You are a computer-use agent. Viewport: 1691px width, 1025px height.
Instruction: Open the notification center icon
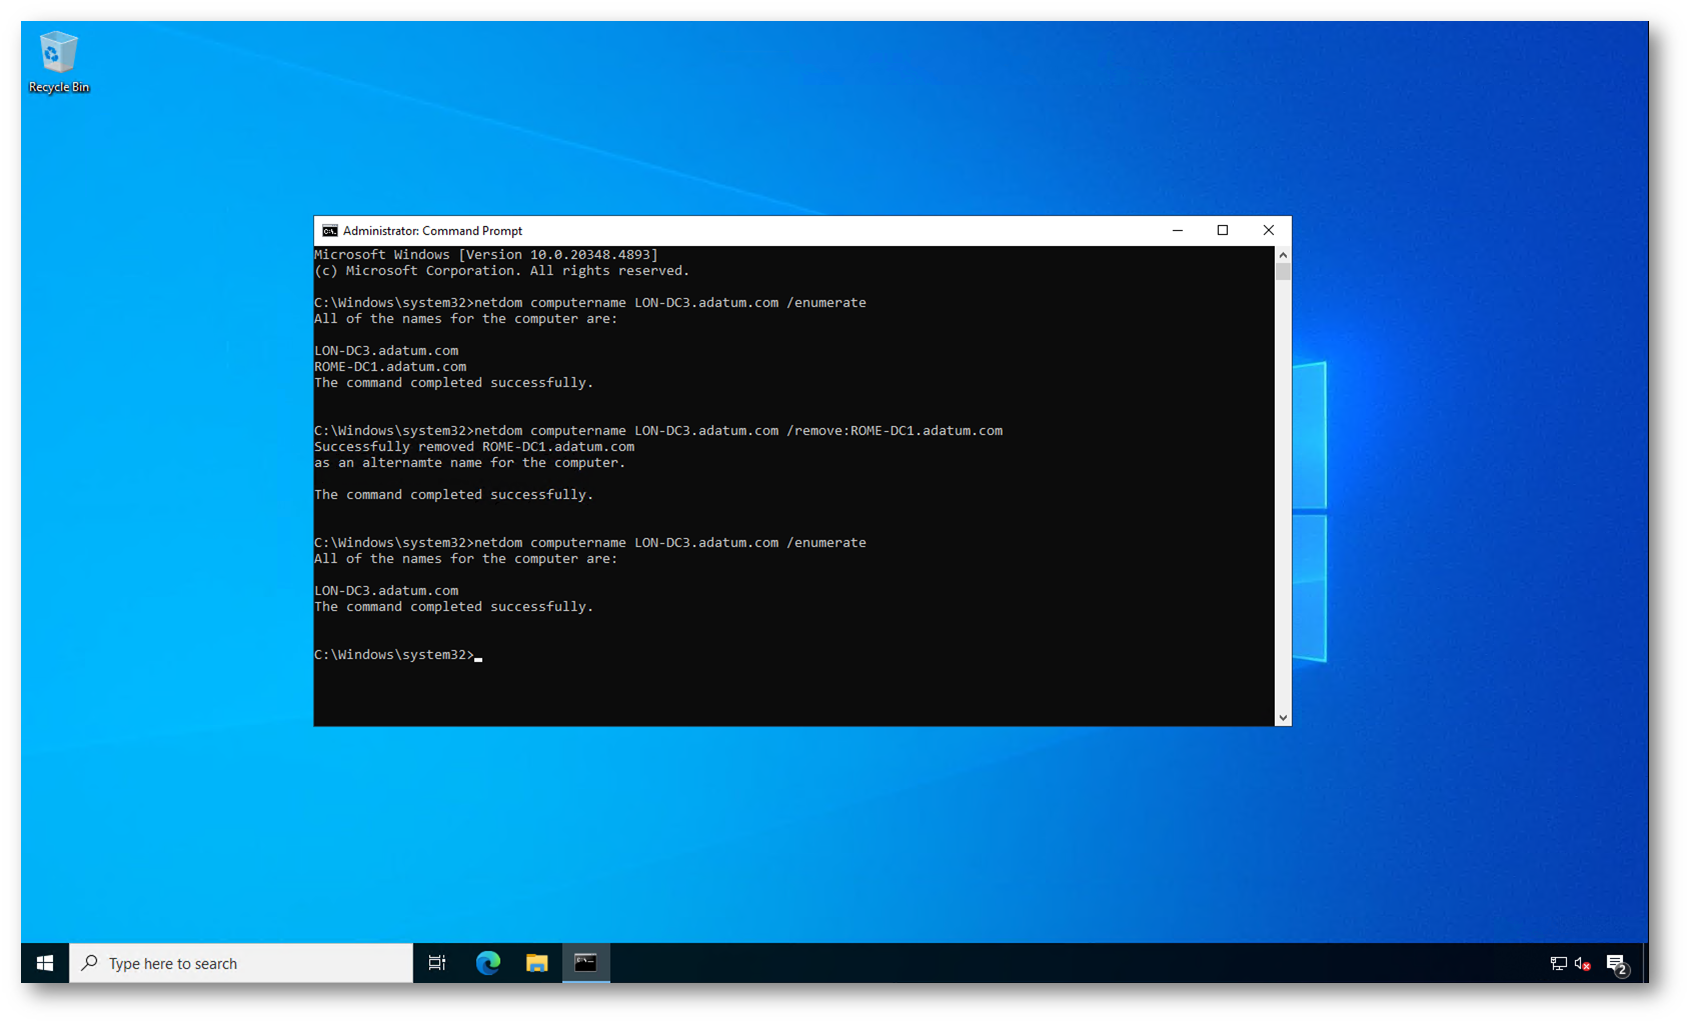click(x=1616, y=963)
